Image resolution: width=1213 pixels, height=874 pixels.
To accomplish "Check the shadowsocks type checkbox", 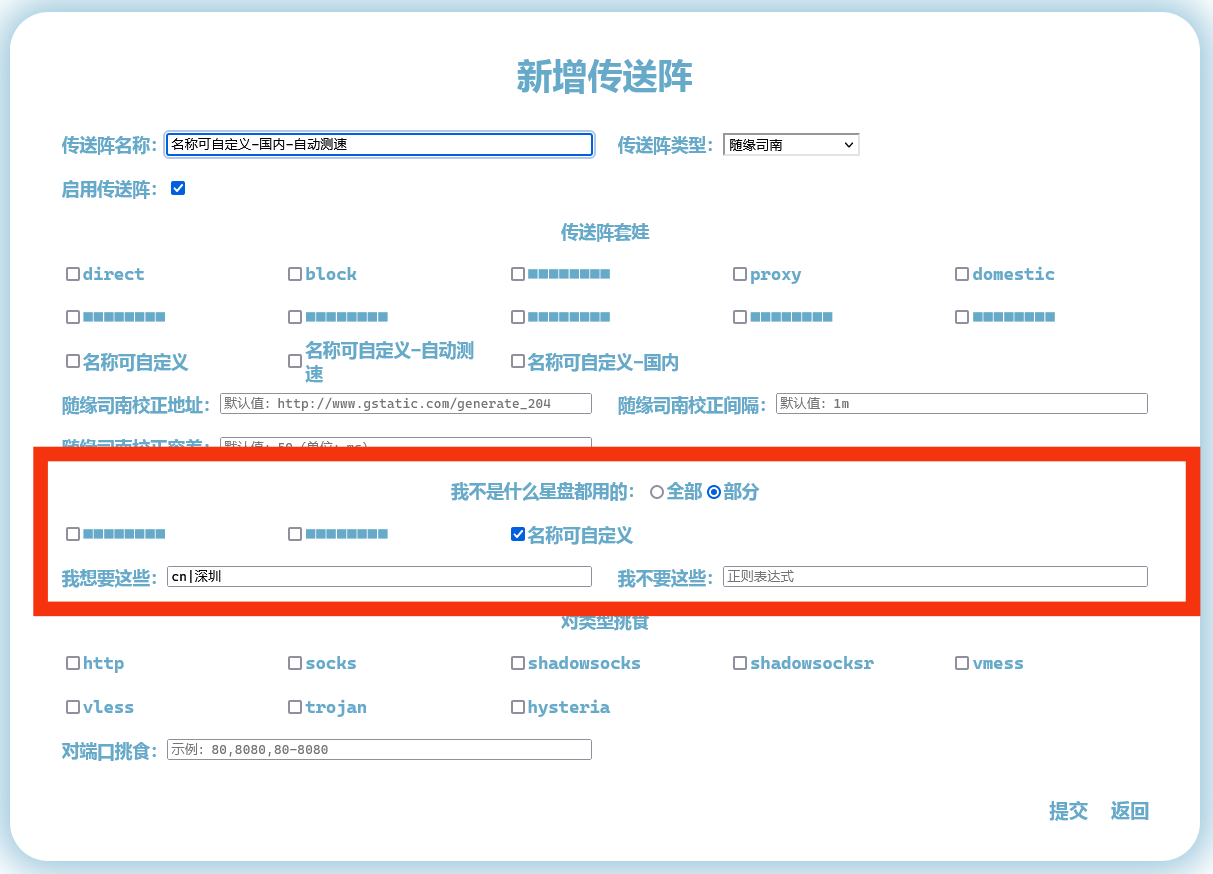I will (518, 663).
